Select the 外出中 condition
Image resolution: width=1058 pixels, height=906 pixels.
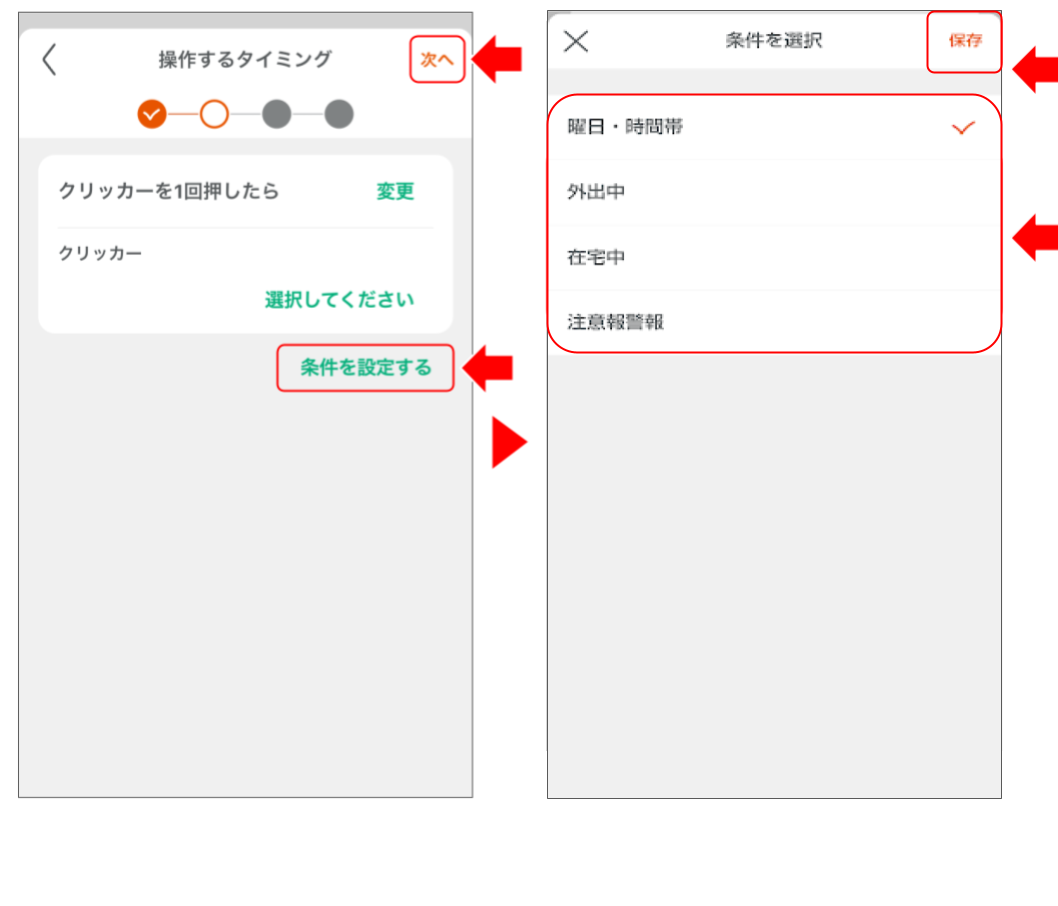tap(597, 192)
